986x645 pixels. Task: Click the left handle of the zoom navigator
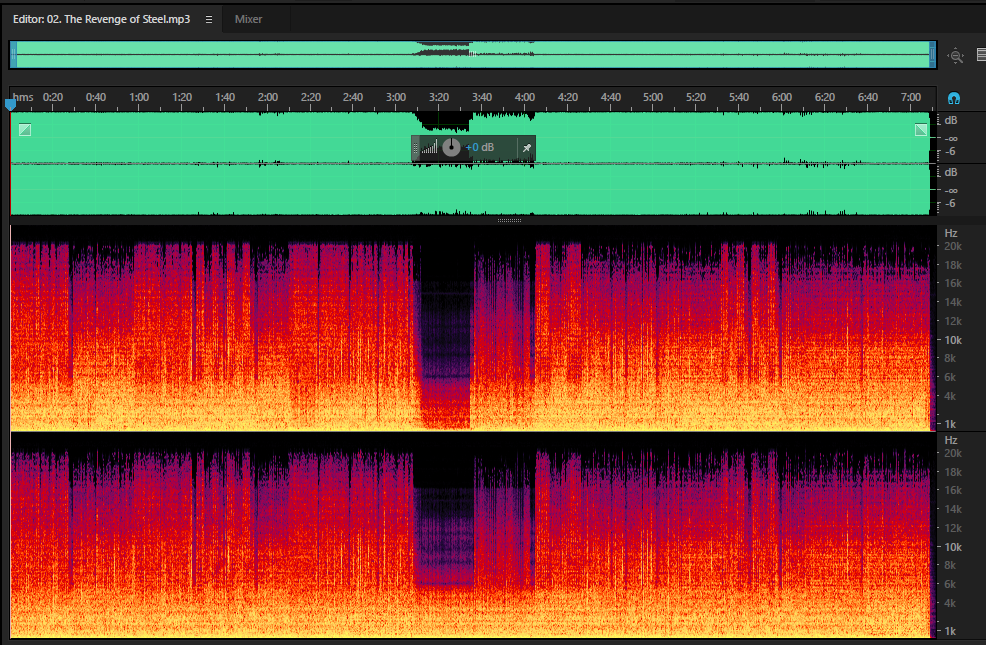click(x=13, y=55)
